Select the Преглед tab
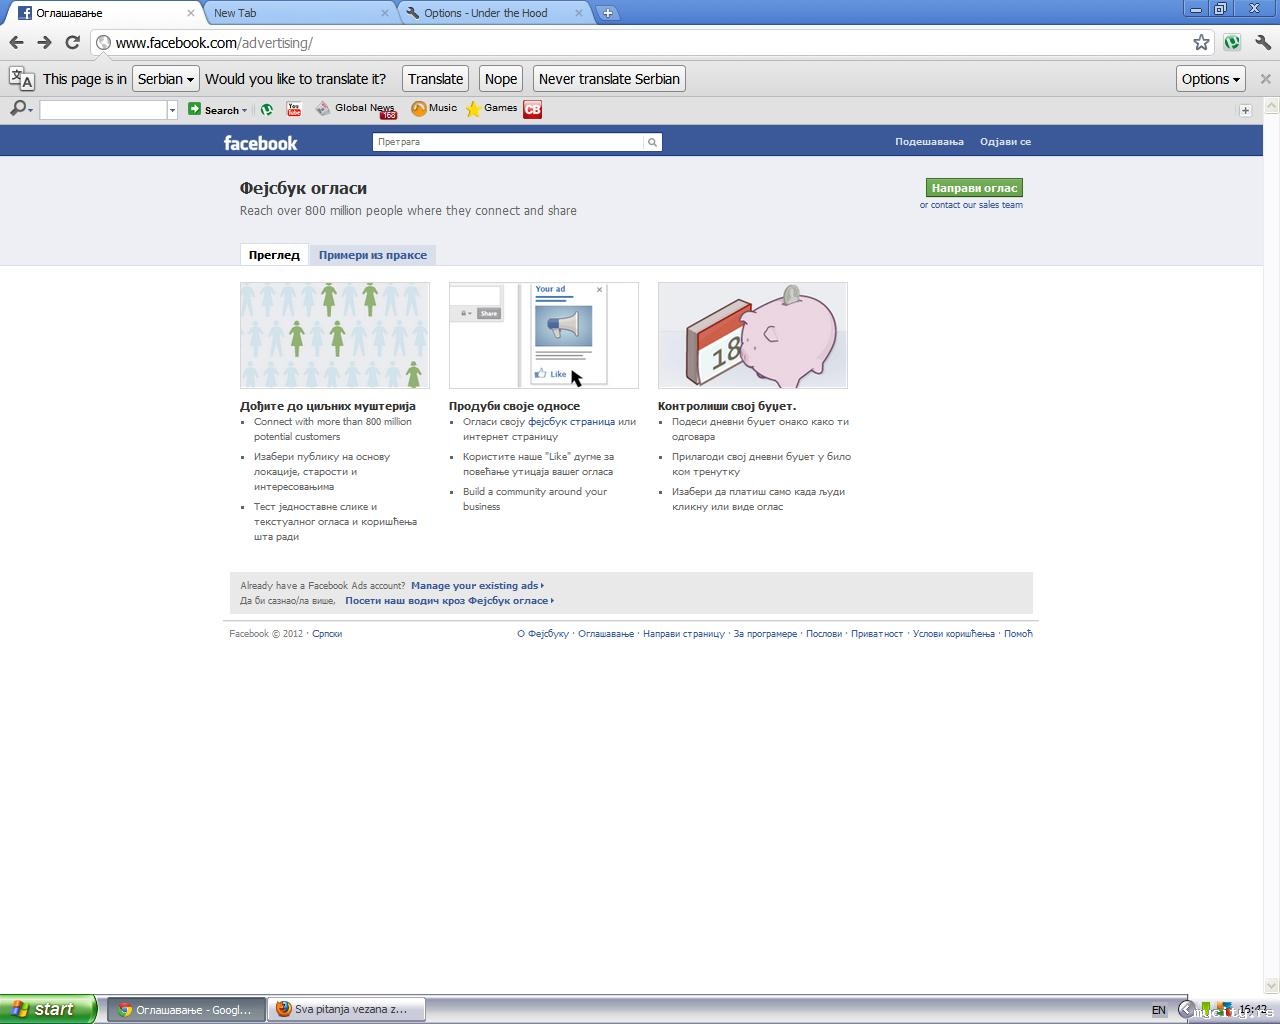1280x1024 pixels. pyautogui.click(x=274, y=255)
